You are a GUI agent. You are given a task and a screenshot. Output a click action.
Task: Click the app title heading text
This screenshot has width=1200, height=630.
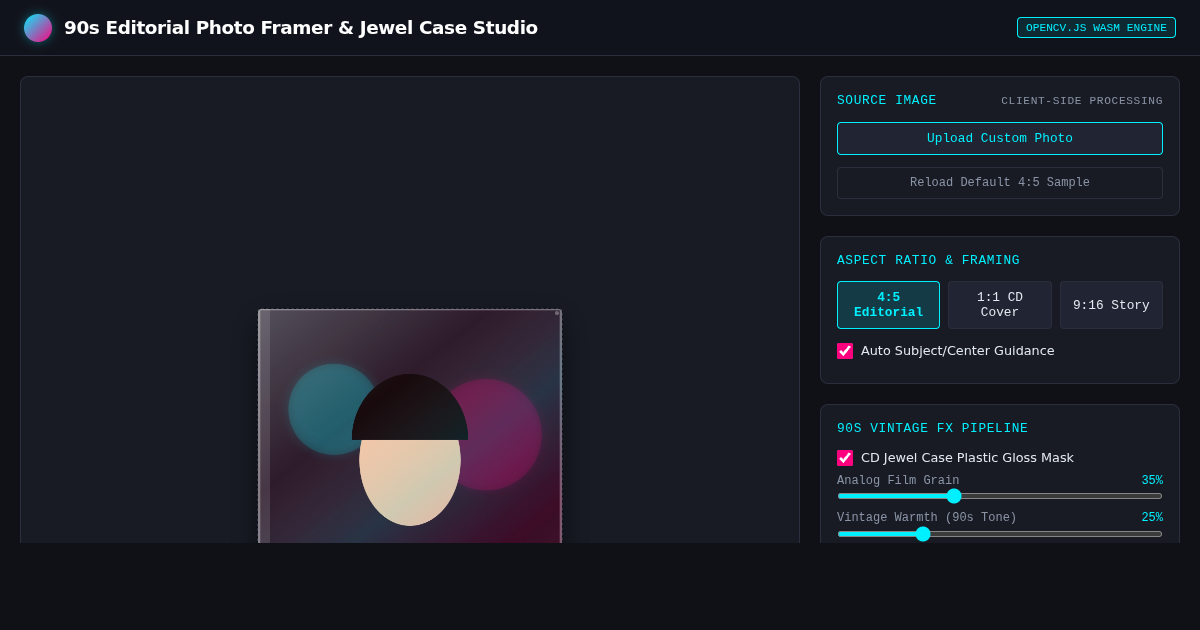point(301,28)
